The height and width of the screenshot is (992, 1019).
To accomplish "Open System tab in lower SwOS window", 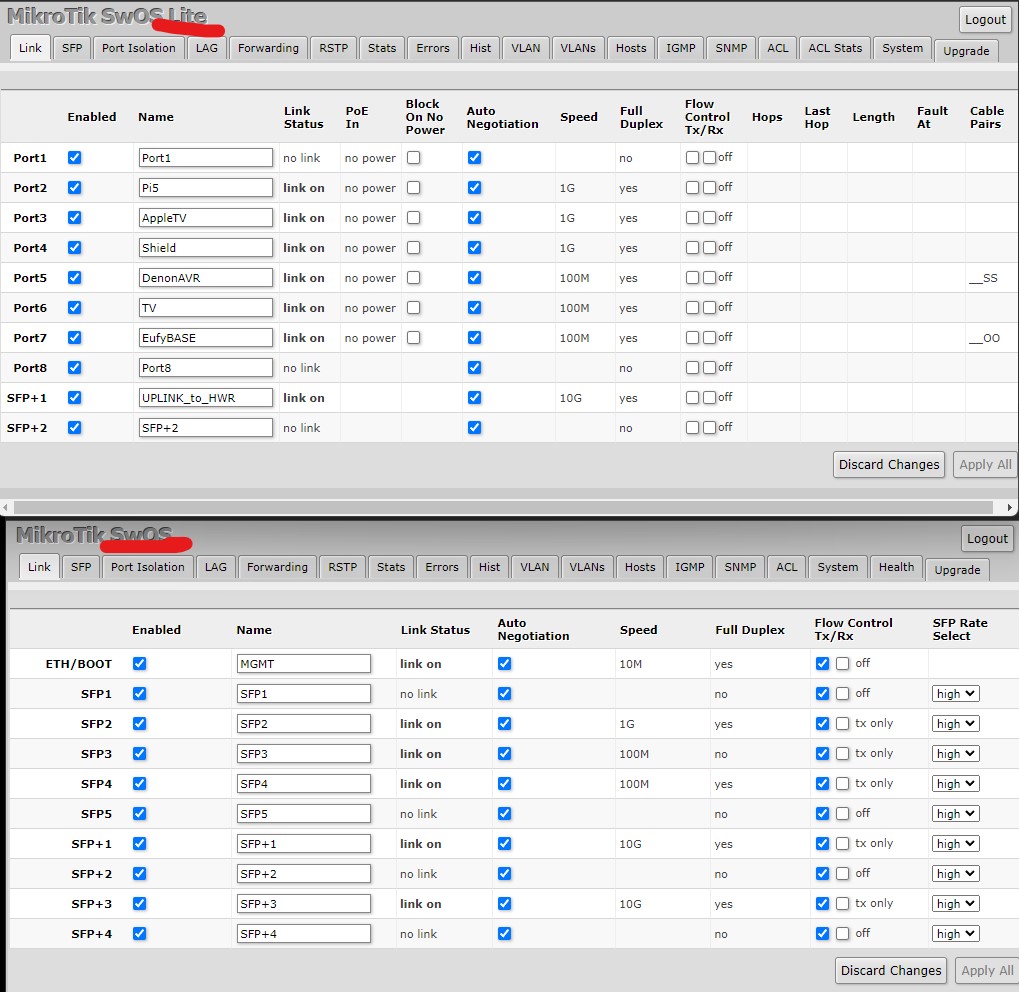I will pos(838,567).
